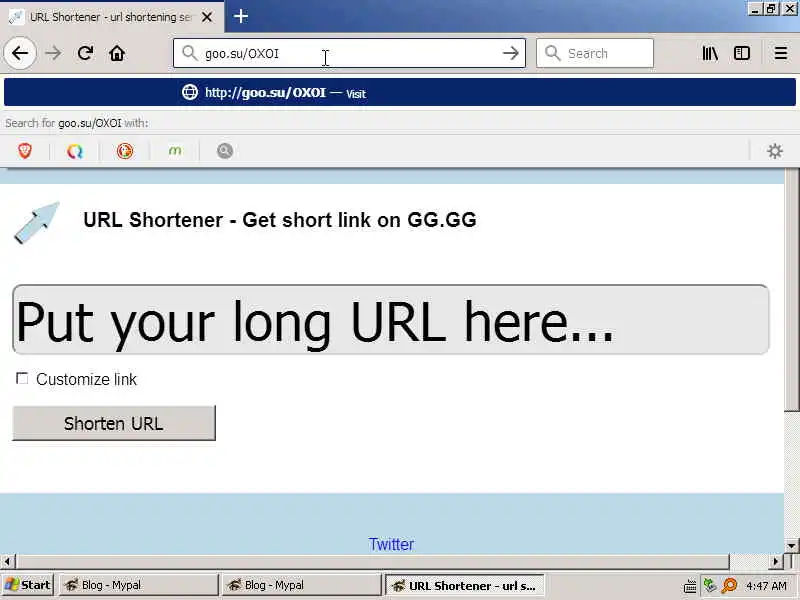Click the vertical scrollbar down arrow

coord(792,546)
